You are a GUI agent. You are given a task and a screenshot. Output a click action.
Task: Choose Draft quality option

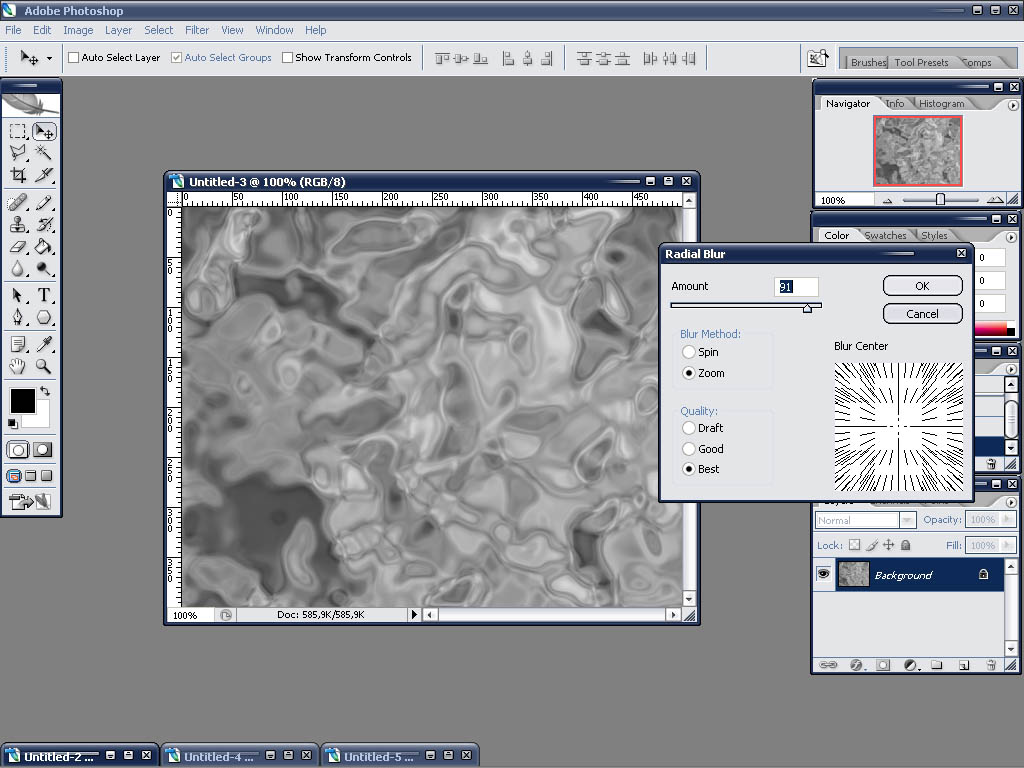pyautogui.click(x=688, y=428)
